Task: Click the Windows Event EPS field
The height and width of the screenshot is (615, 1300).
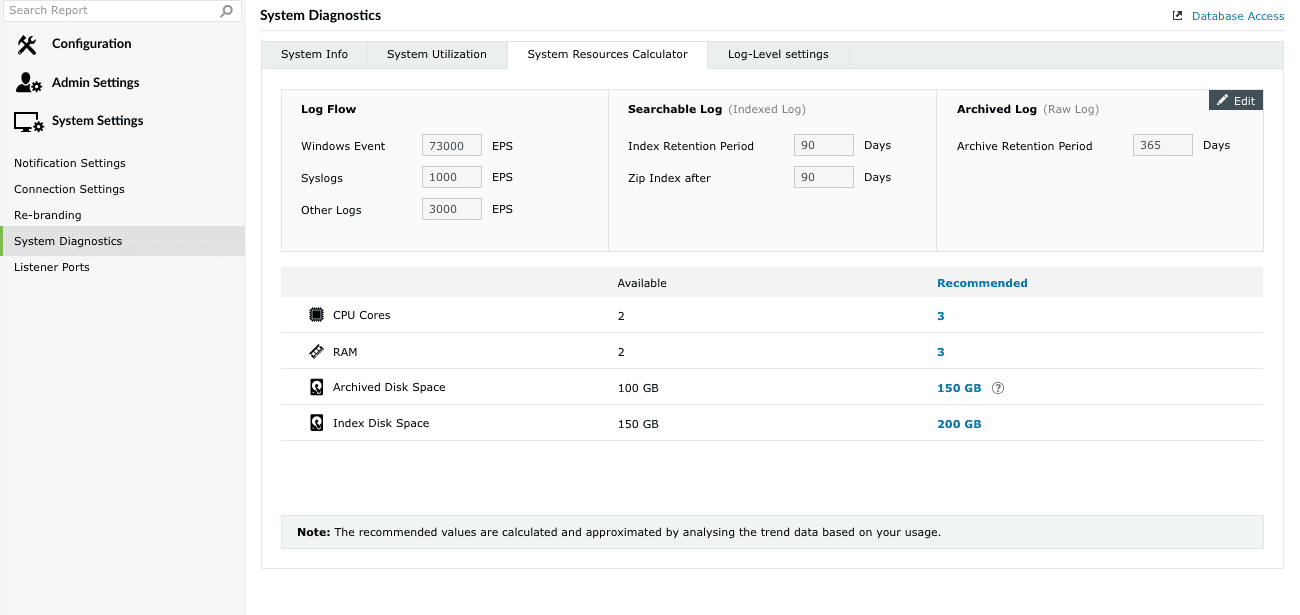Action: pos(452,146)
